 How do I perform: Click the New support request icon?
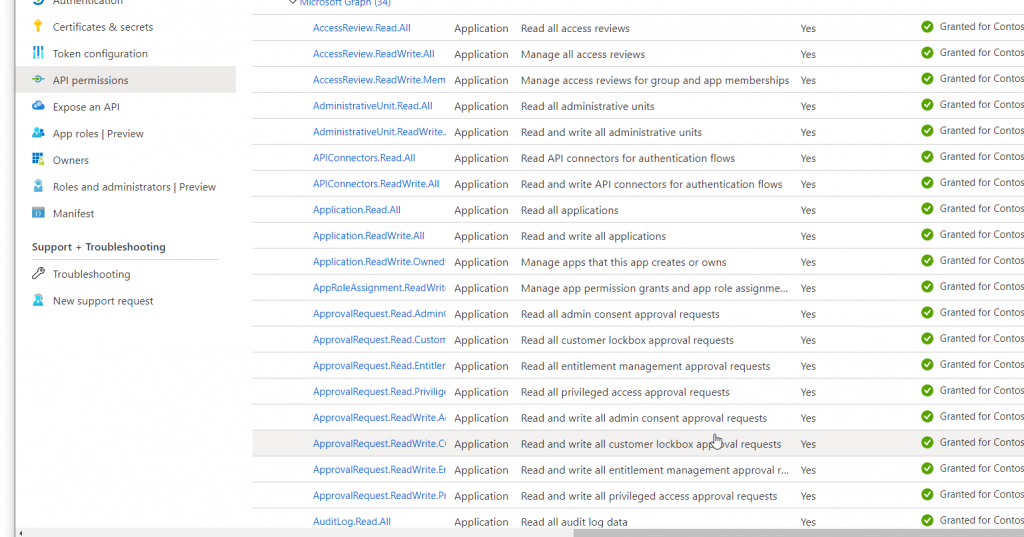point(38,300)
